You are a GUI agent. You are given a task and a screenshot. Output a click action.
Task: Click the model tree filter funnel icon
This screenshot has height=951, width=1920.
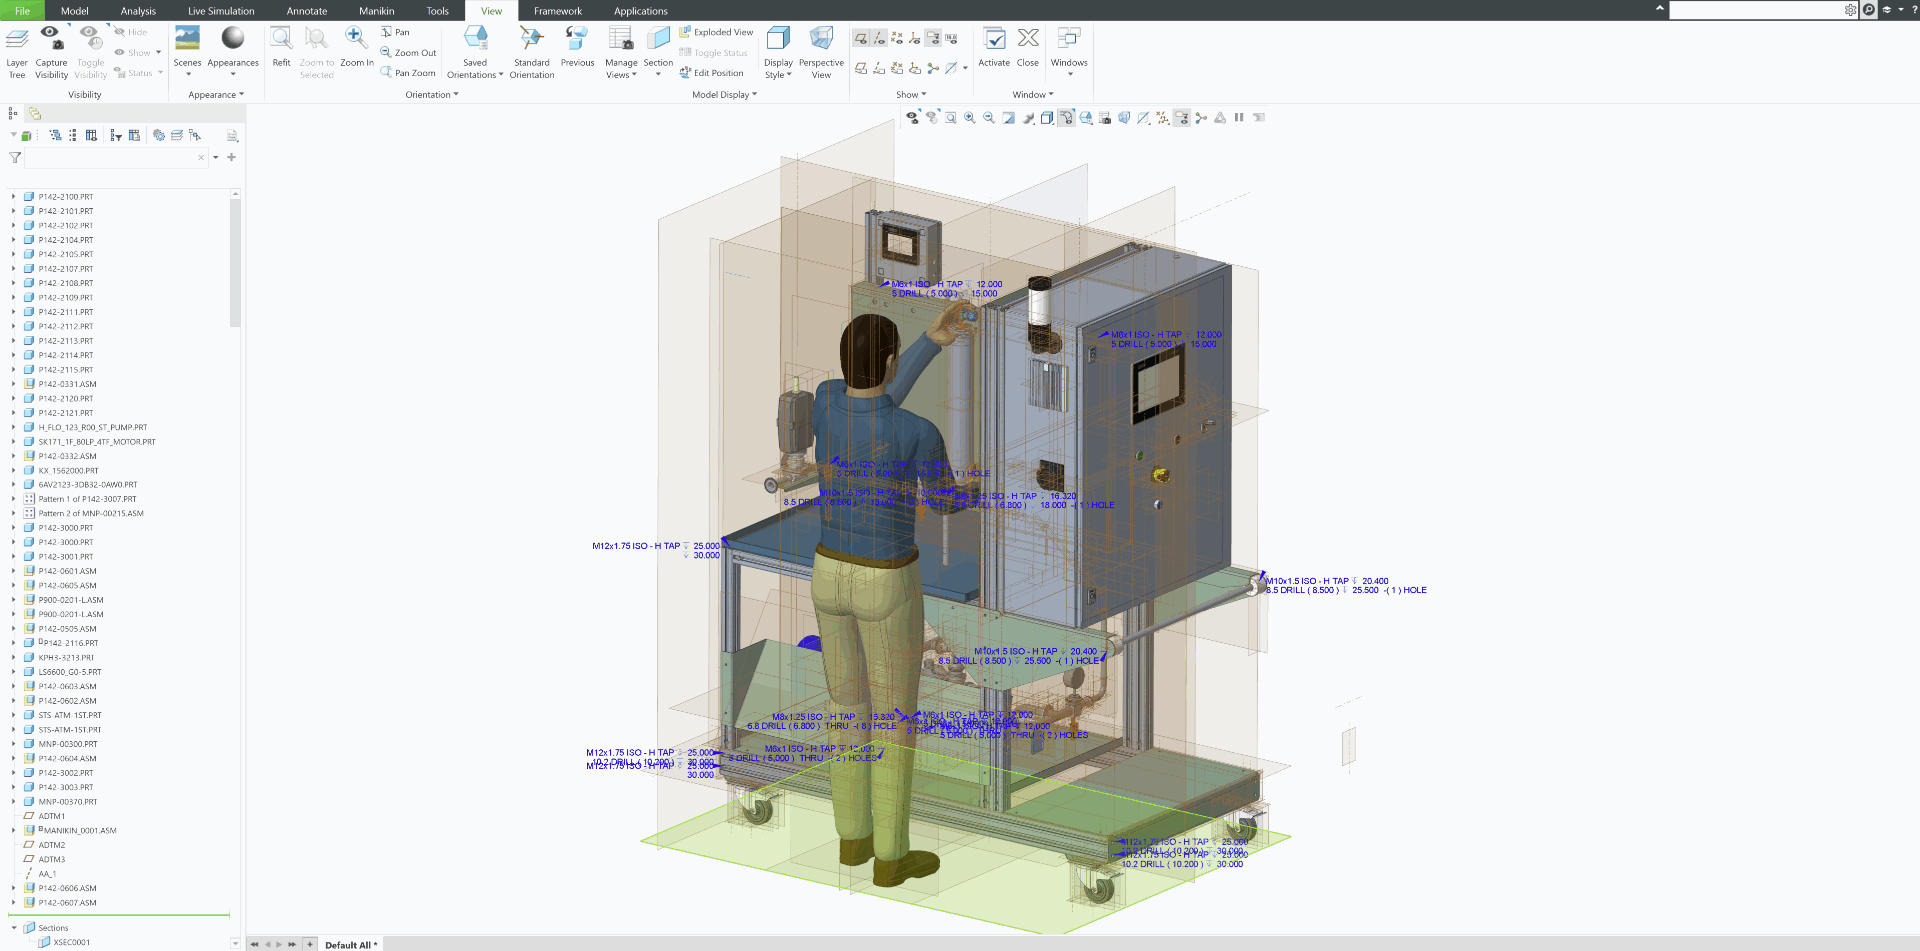coord(15,157)
